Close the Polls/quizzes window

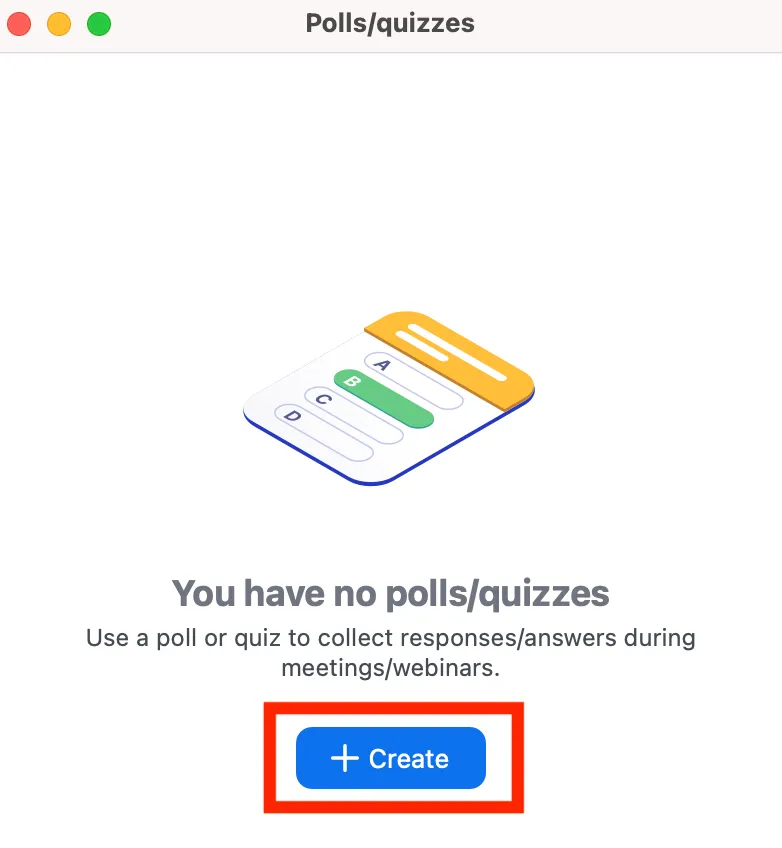pos(19,23)
